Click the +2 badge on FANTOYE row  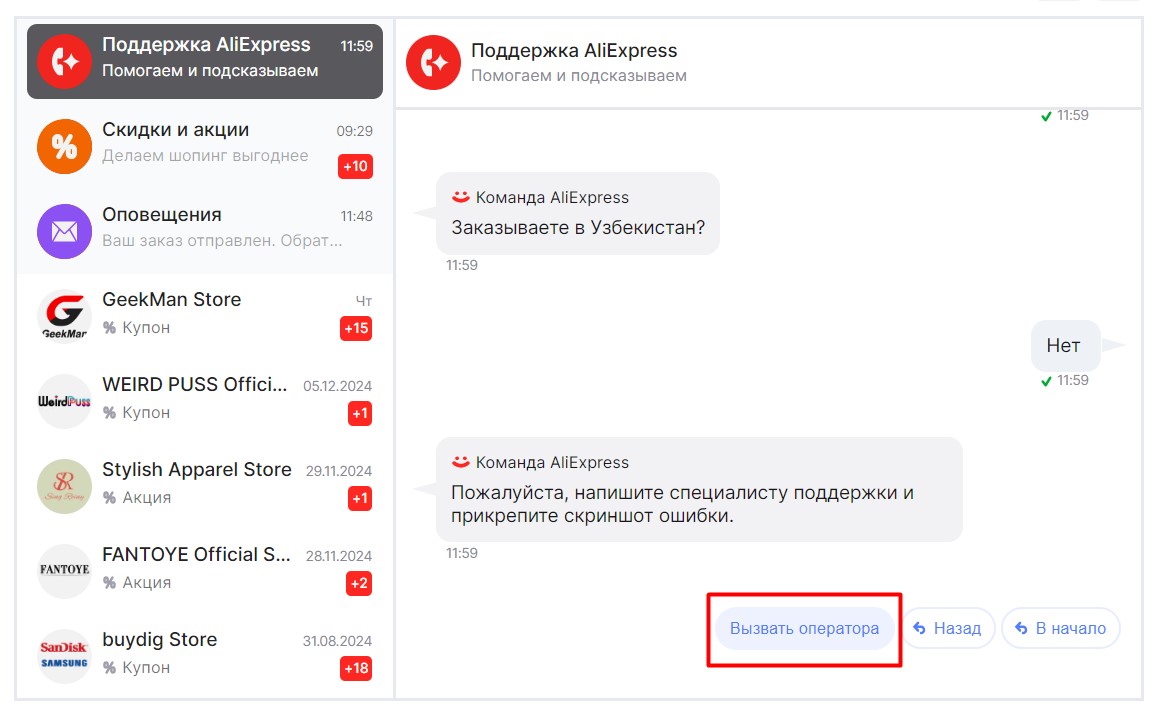tap(359, 583)
